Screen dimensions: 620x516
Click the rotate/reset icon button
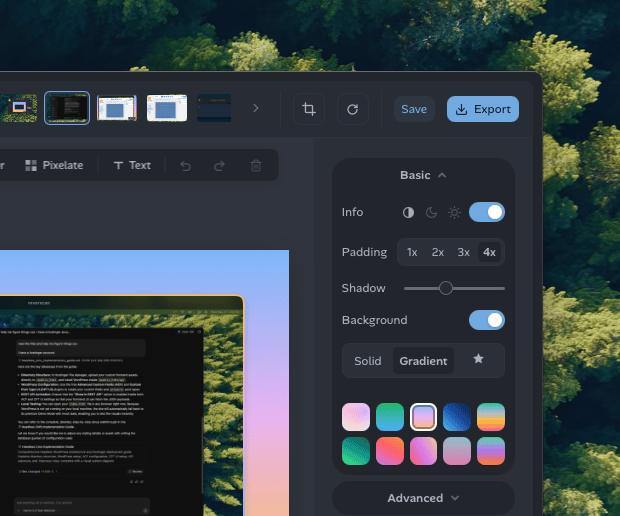(x=353, y=109)
